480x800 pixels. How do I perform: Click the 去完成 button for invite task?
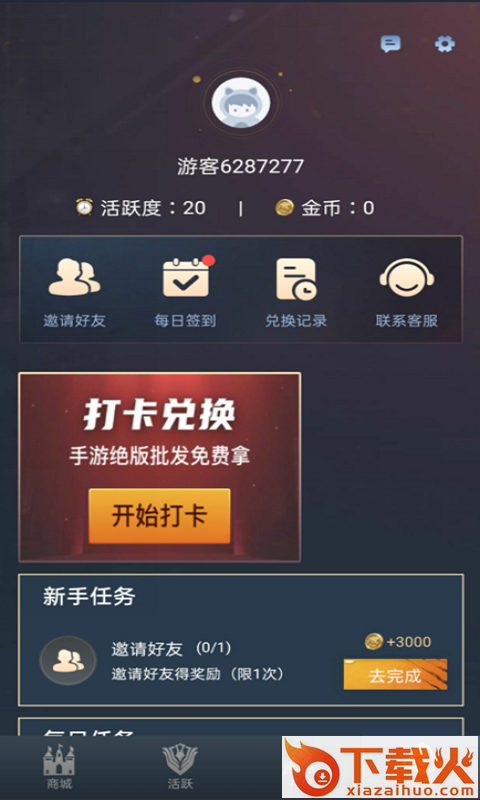(x=395, y=674)
